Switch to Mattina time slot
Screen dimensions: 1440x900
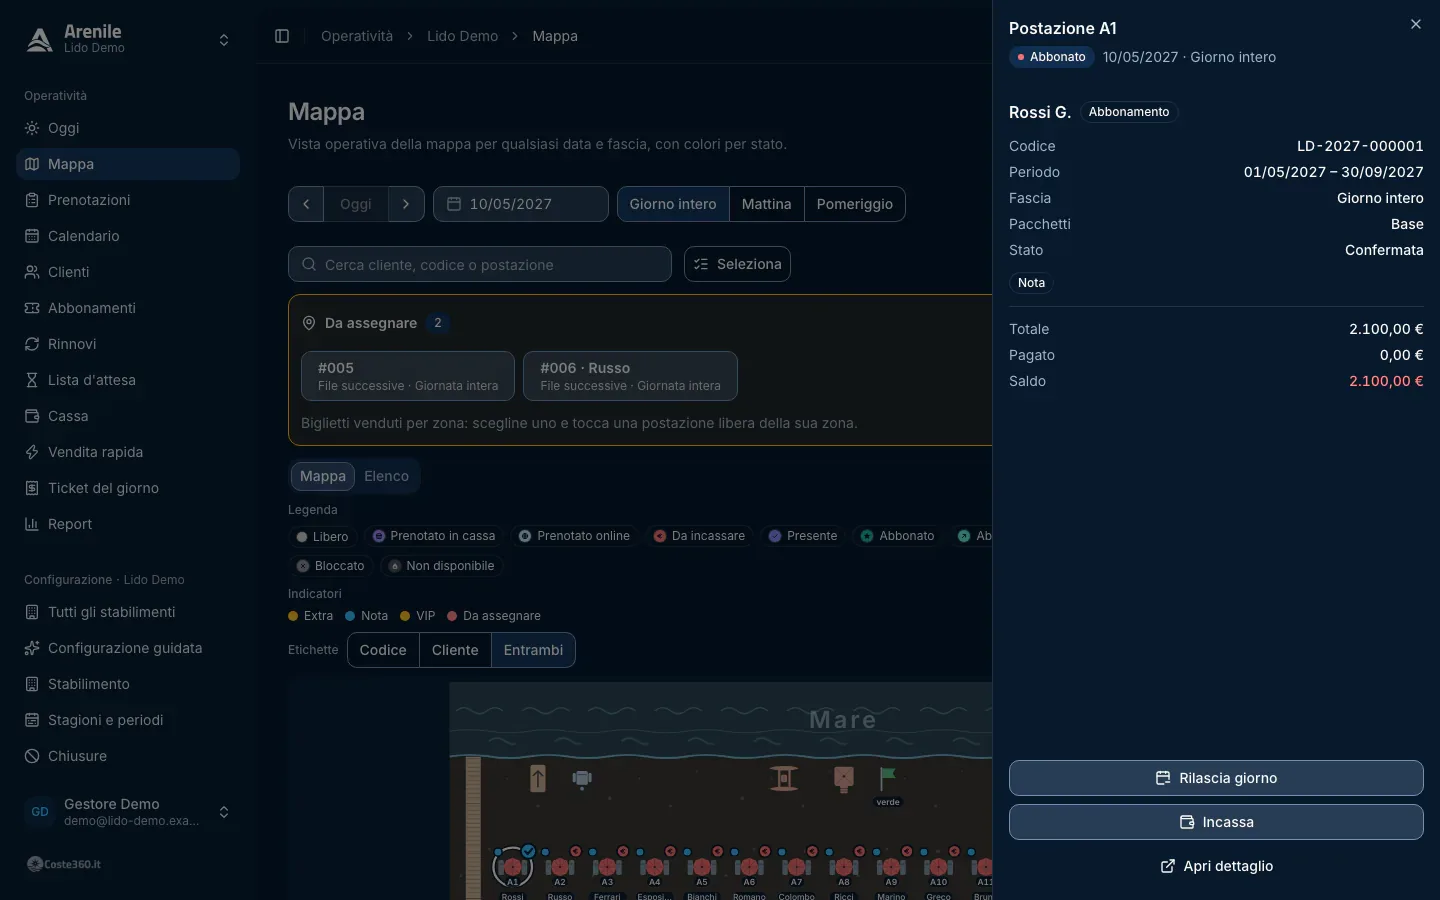[x=767, y=204]
